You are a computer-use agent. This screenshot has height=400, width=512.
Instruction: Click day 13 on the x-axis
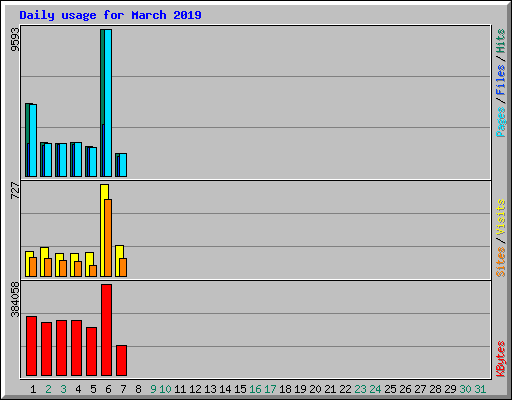210,389
